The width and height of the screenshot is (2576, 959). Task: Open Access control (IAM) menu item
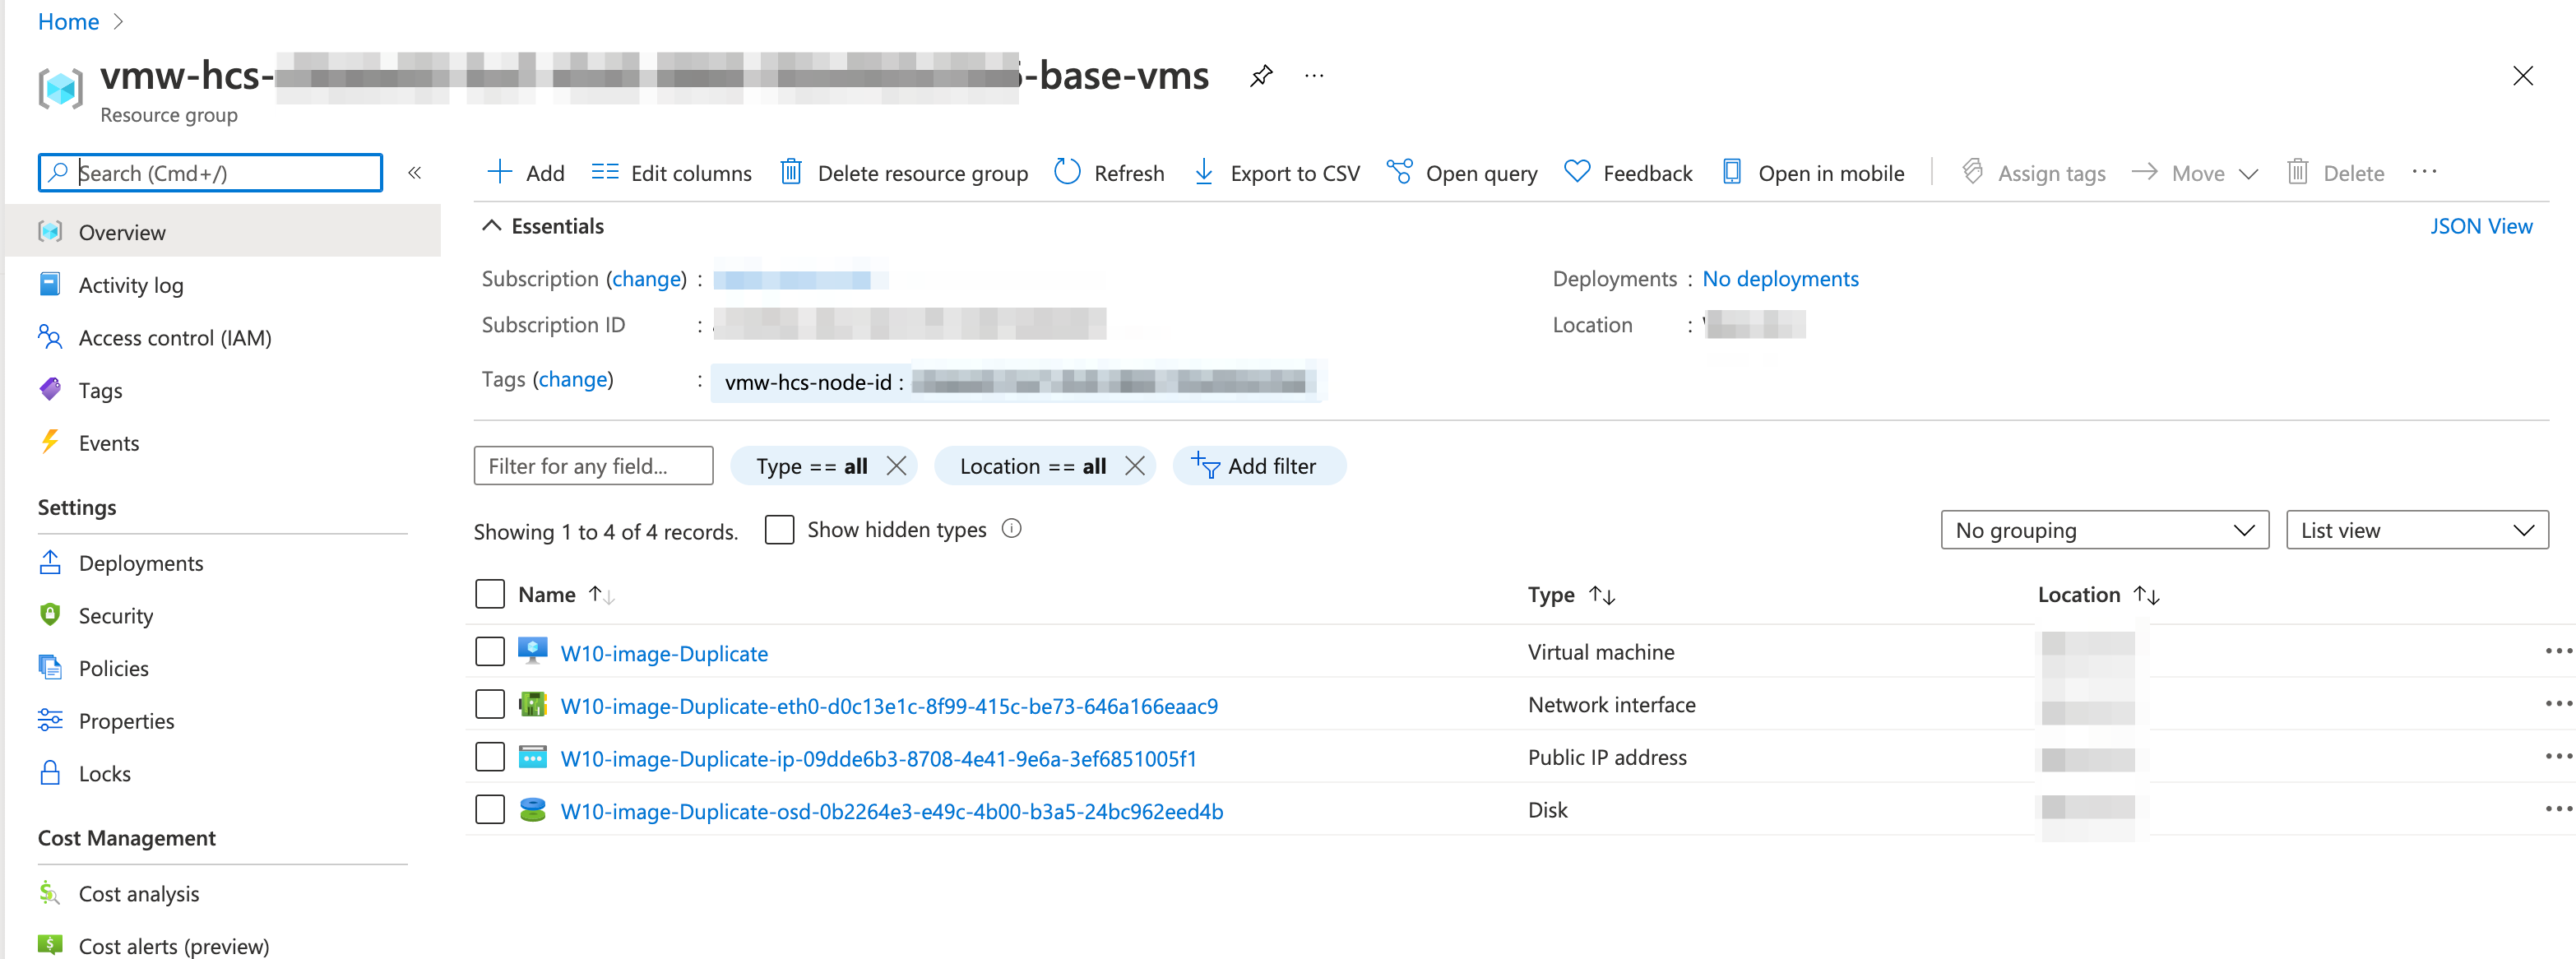(175, 338)
